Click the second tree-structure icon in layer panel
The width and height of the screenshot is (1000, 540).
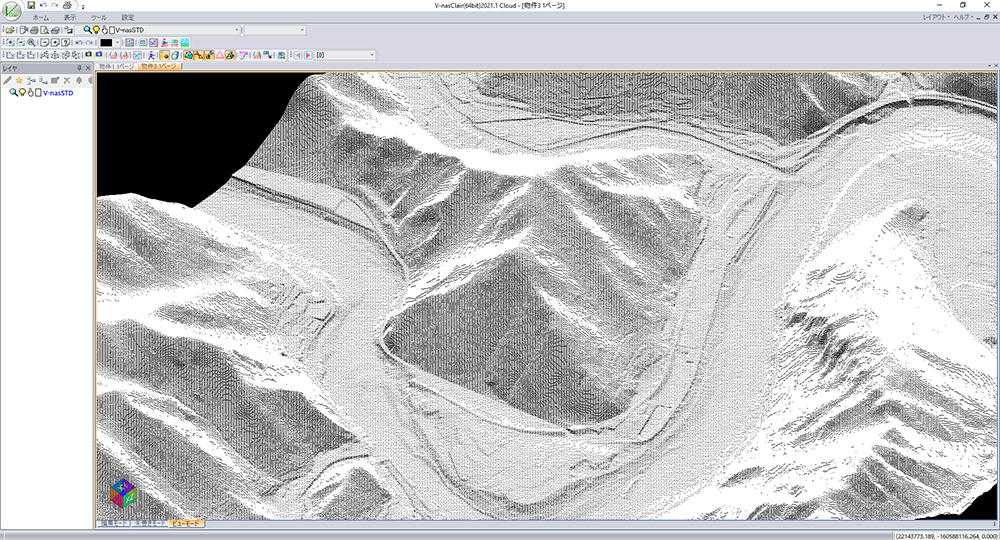[43, 80]
